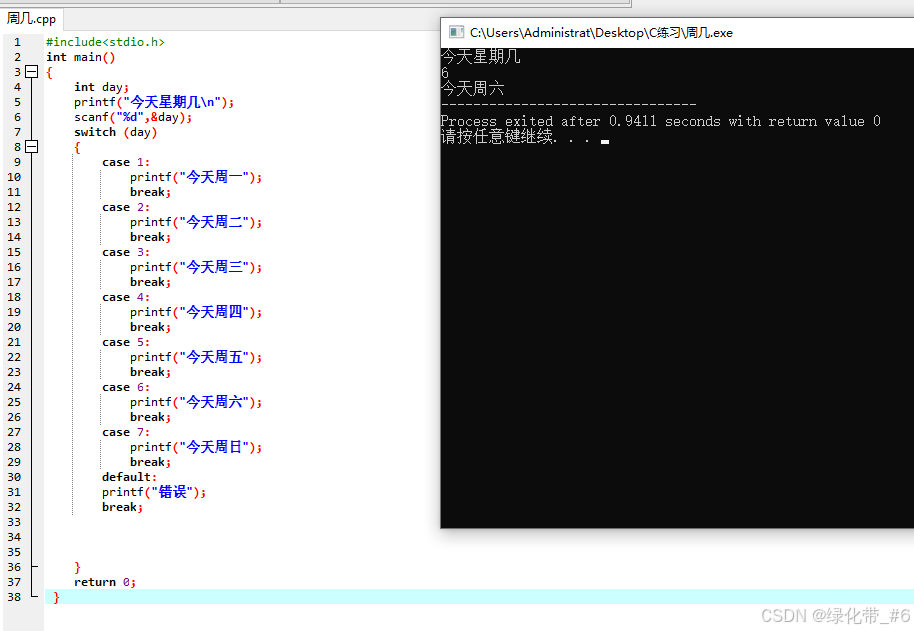The image size is (914, 631).
Task: Click the printf("今天周三") line
Action: click(x=196, y=267)
